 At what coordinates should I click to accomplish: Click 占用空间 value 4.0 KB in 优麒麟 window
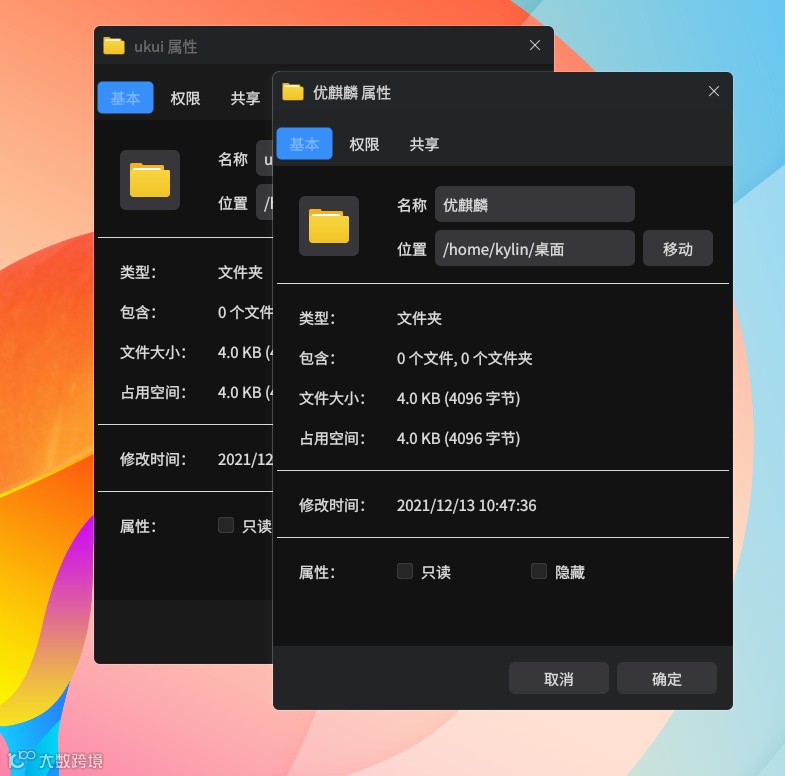click(x=459, y=439)
